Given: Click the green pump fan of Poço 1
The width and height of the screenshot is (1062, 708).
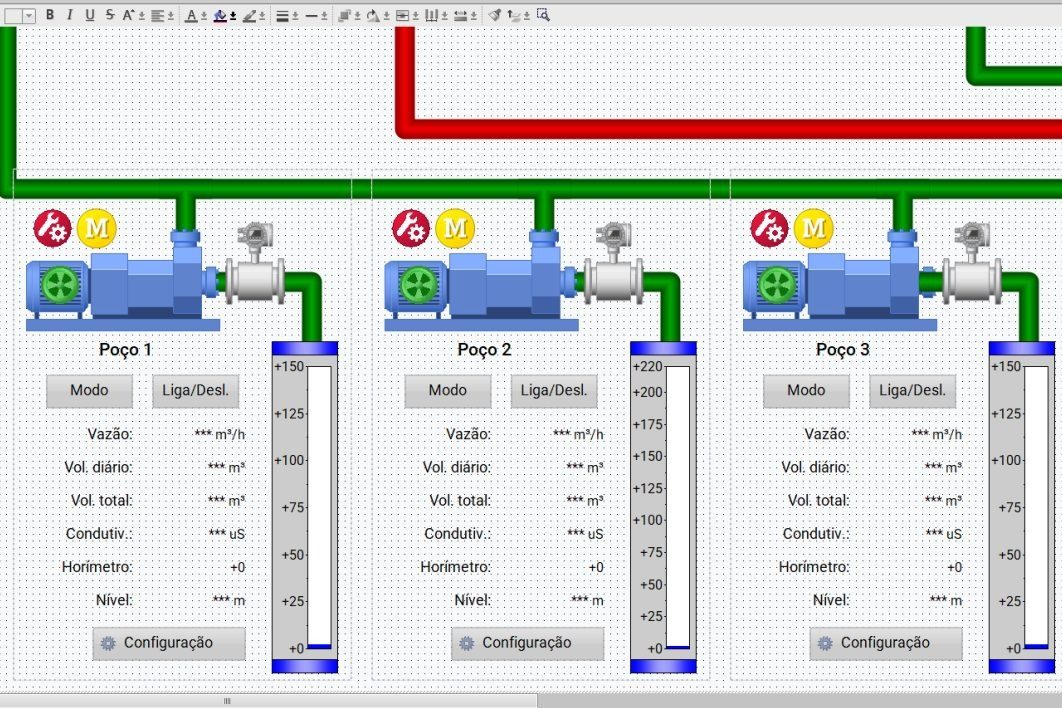Looking at the screenshot, I should pos(60,285).
